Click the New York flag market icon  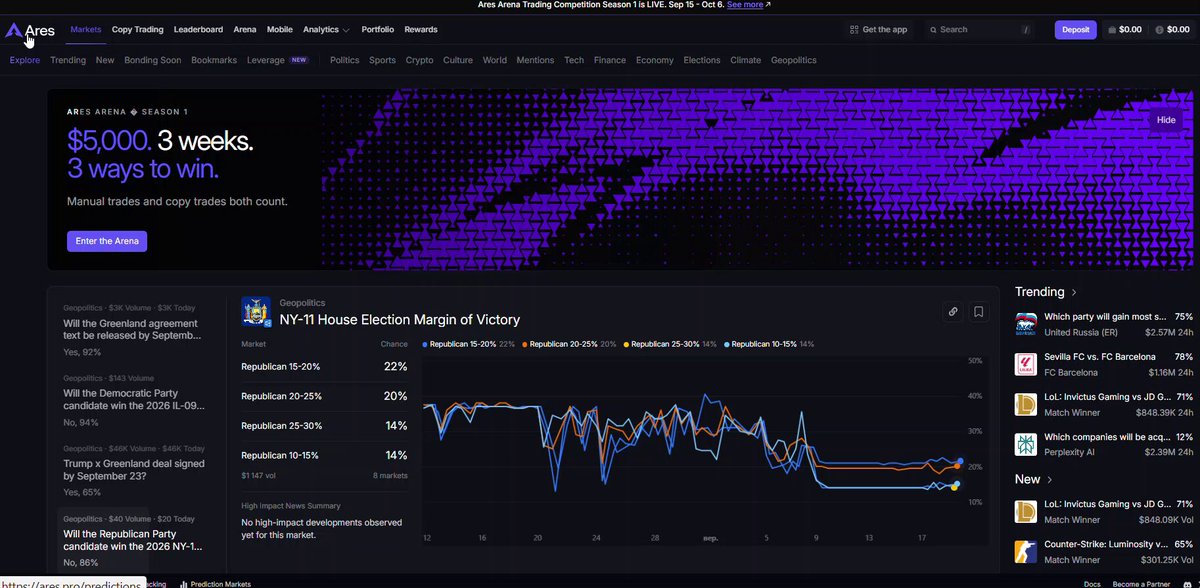coord(256,311)
